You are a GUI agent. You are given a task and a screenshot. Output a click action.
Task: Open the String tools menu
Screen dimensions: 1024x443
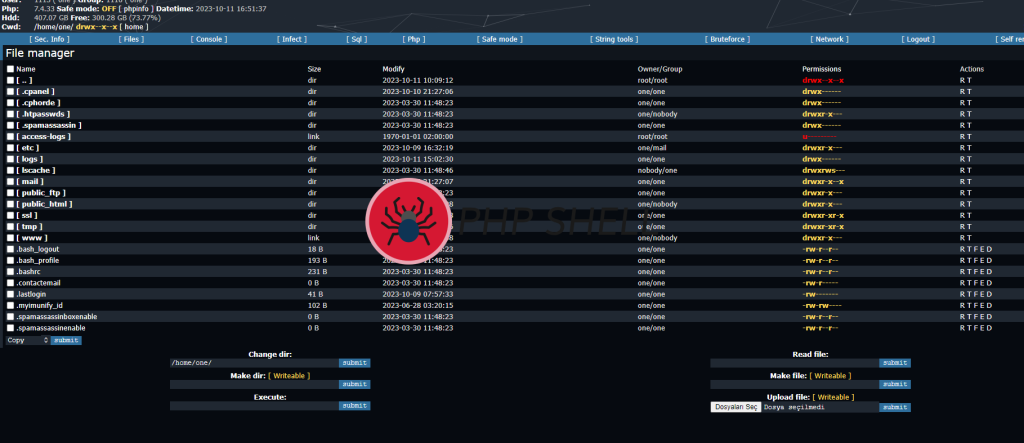click(614, 39)
